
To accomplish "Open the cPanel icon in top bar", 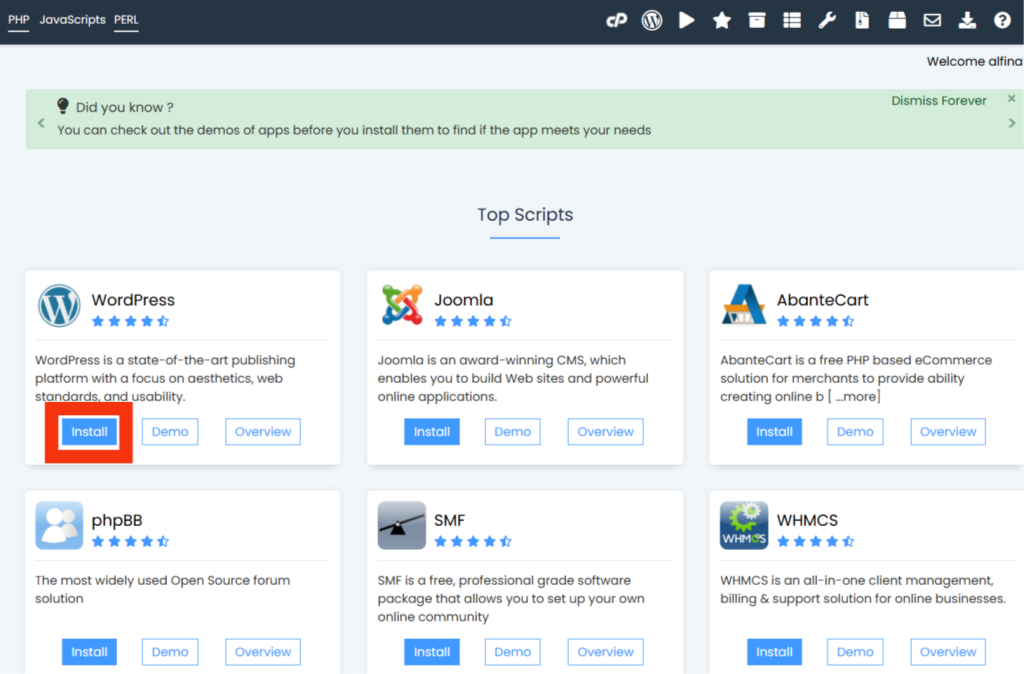I will pyautogui.click(x=616, y=20).
